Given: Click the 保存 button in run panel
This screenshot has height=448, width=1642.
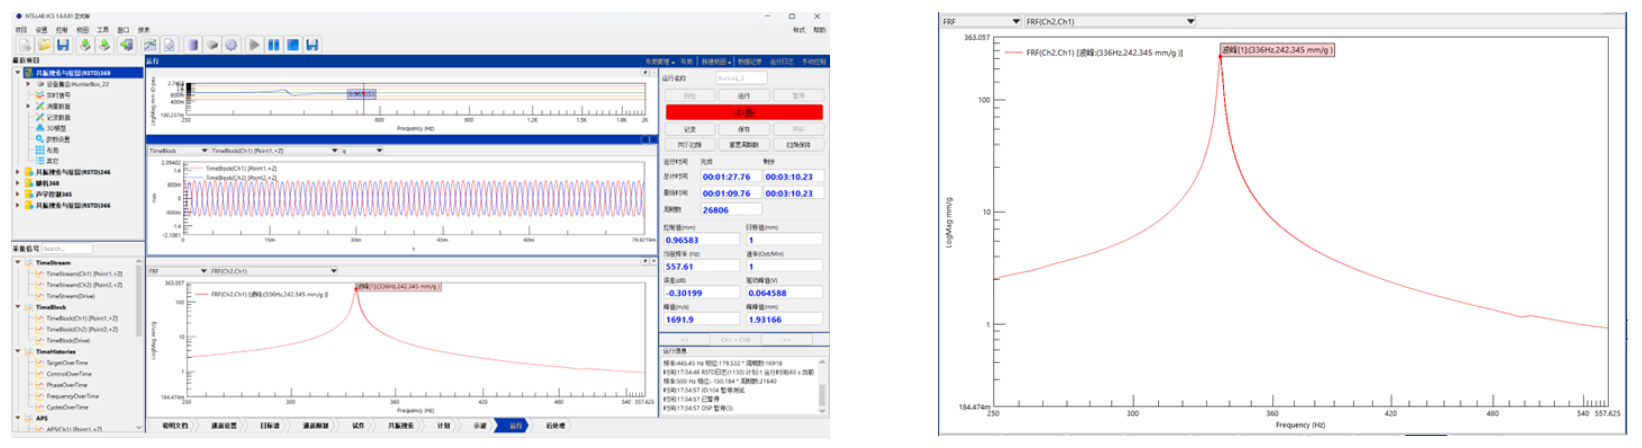Looking at the screenshot, I should 743,129.
